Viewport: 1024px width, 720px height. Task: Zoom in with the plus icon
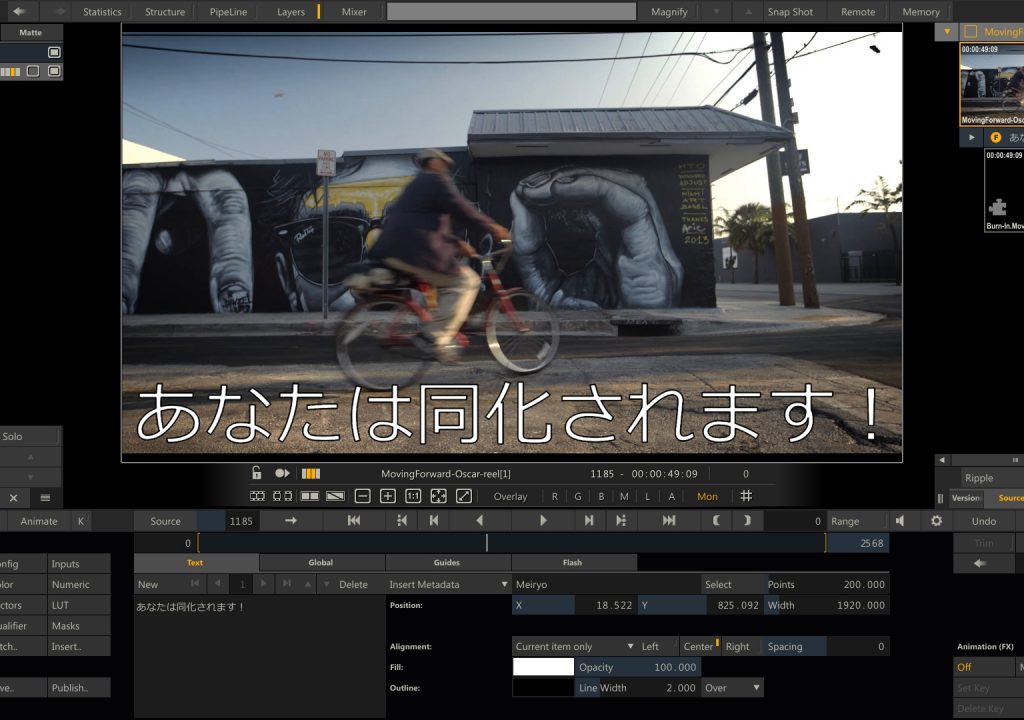click(x=388, y=497)
